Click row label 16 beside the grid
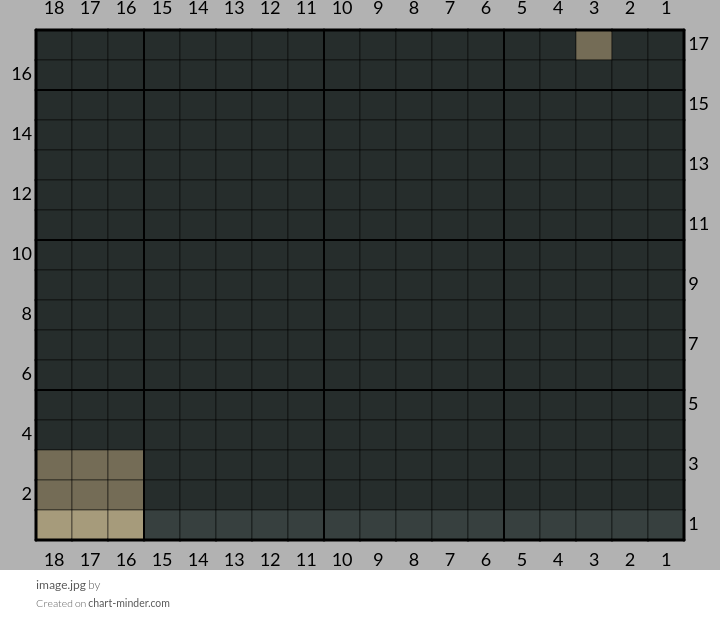Screen dimensions: 720x633 [x=22, y=74]
